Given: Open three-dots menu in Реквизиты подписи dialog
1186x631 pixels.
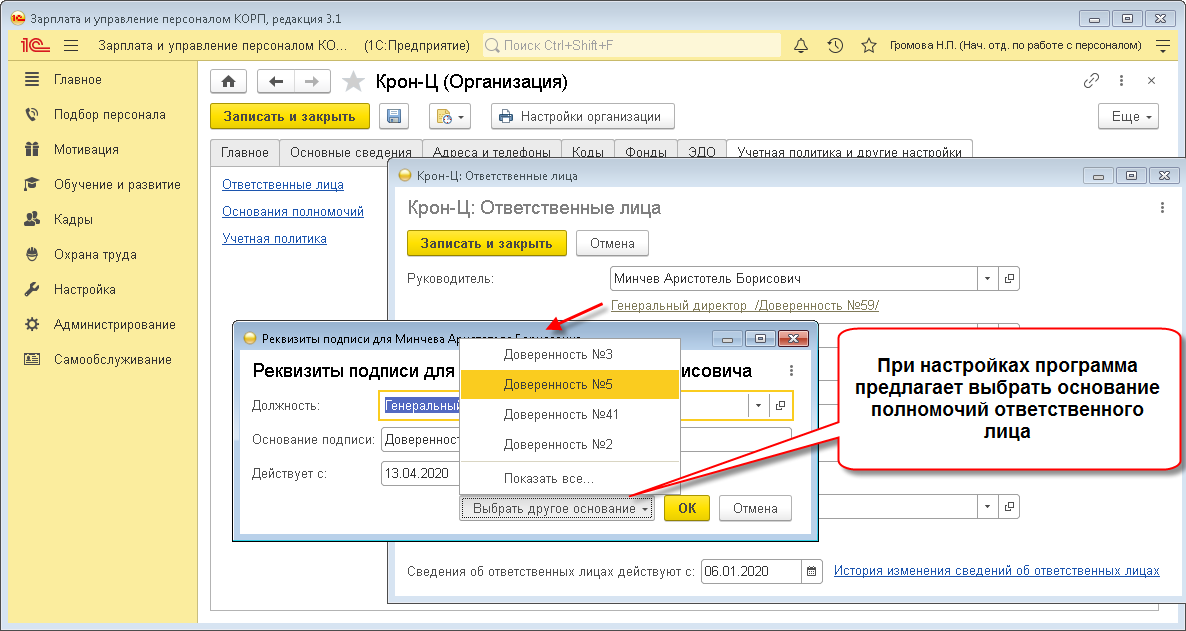Looking at the screenshot, I should pyautogui.click(x=791, y=371).
